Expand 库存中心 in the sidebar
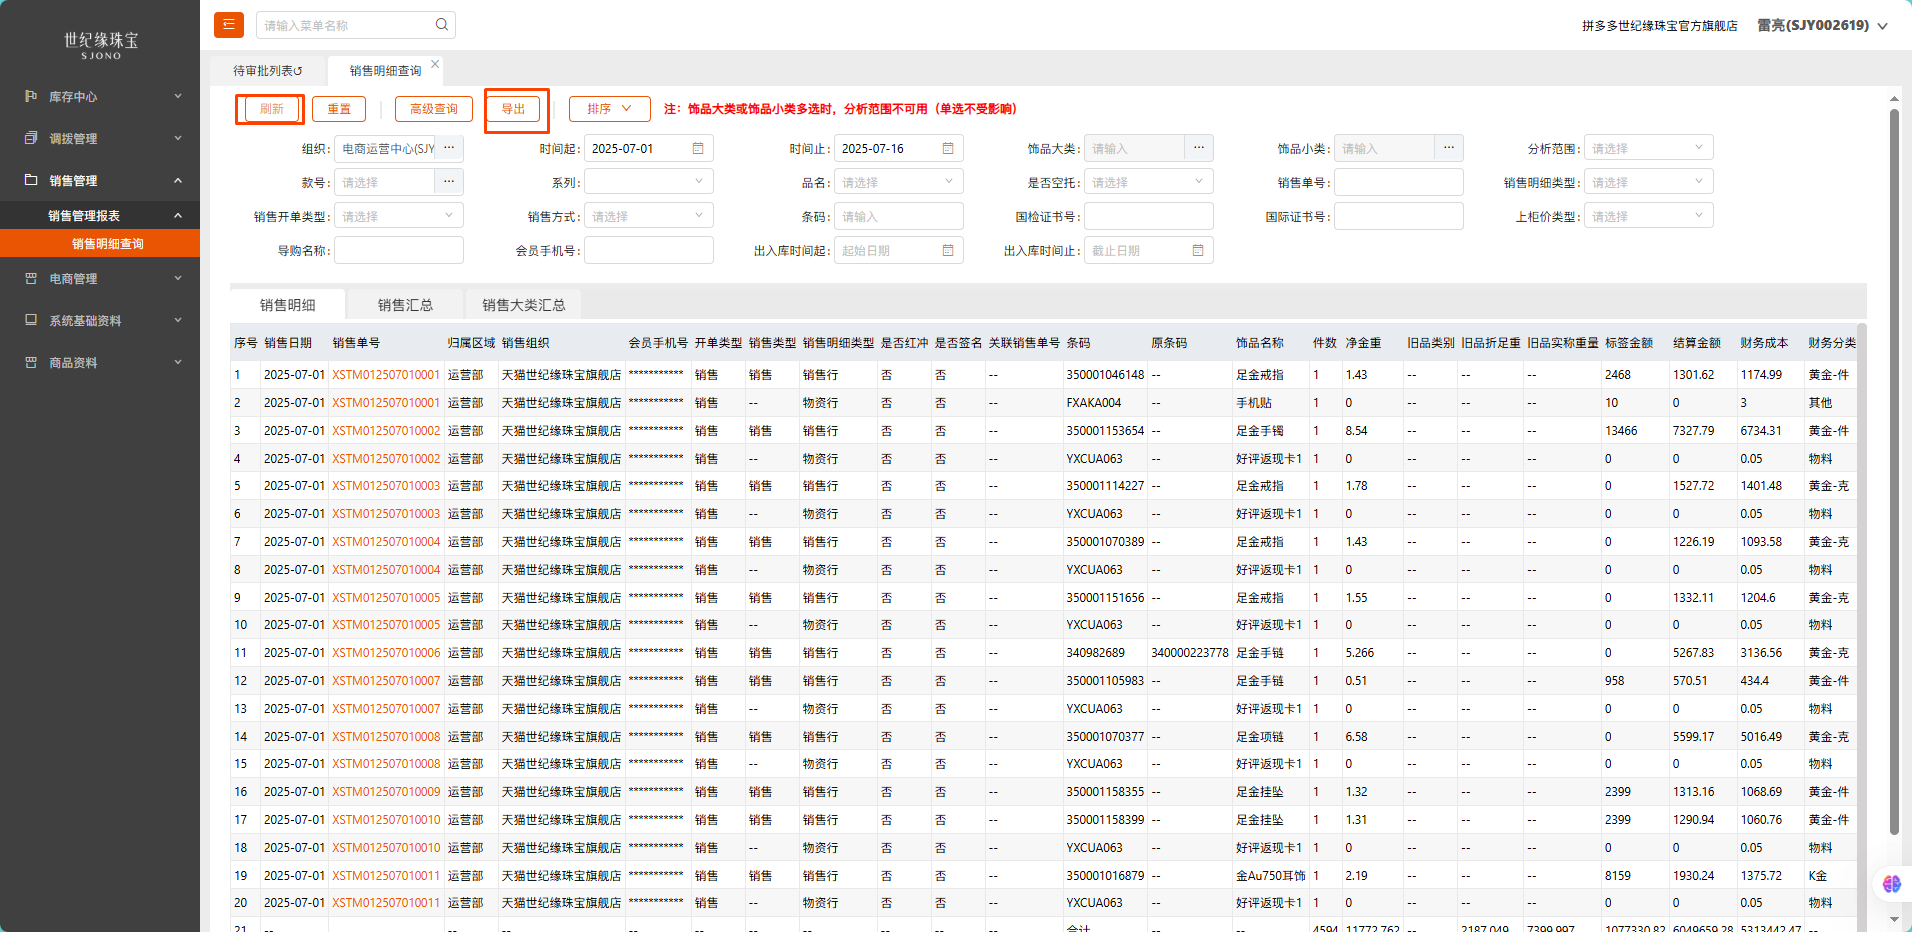Viewport: 1912px width, 932px height. click(100, 97)
